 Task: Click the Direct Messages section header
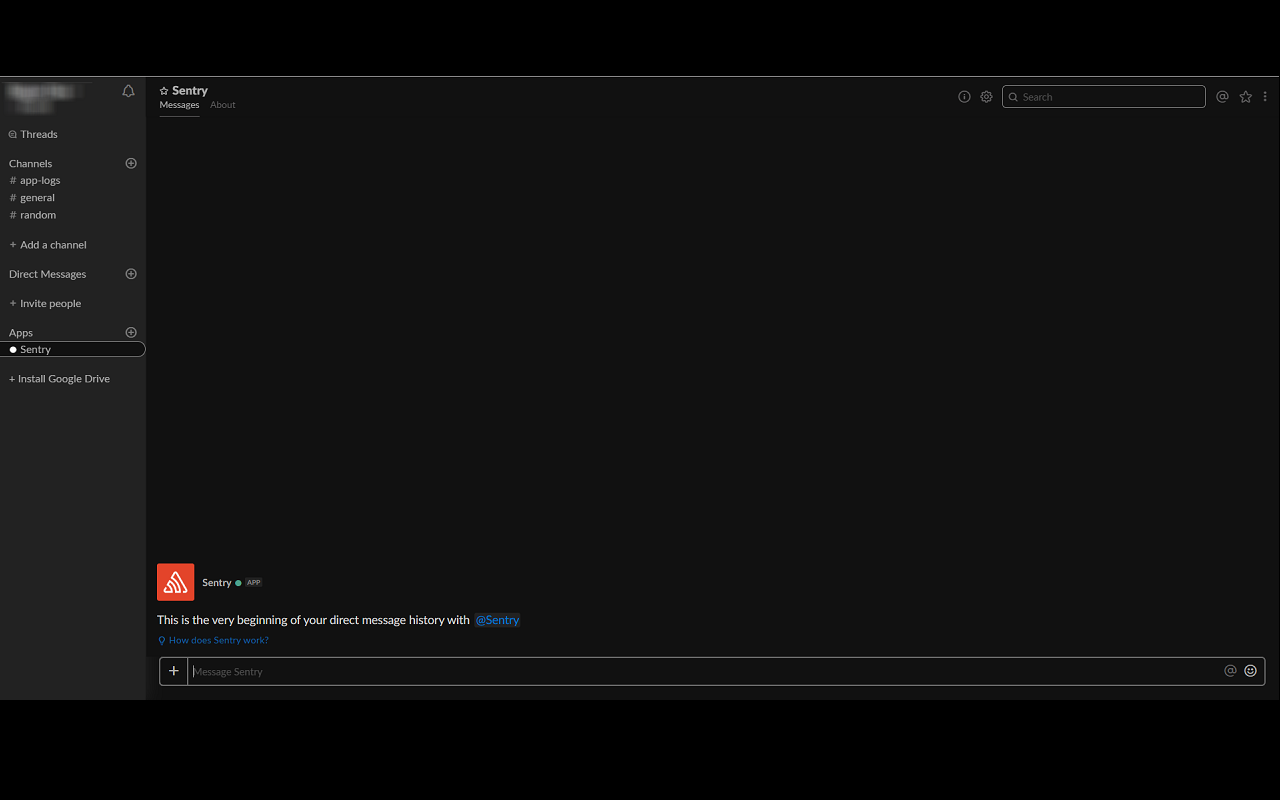(x=47, y=274)
